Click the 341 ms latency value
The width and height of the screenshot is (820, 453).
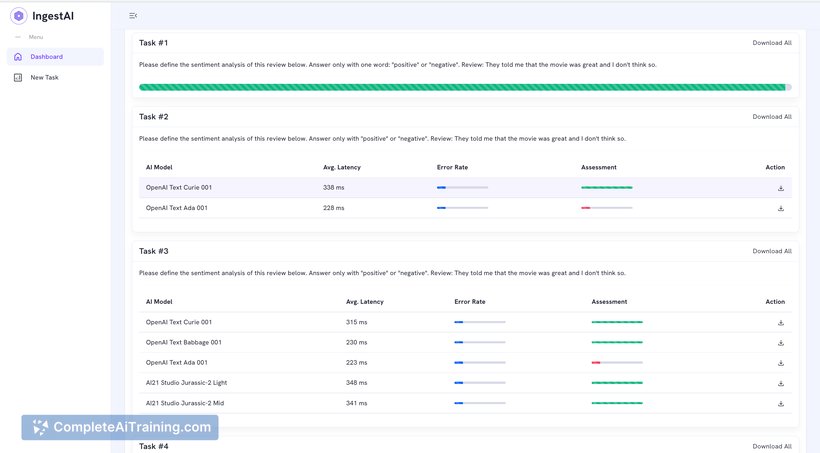pyautogui.click(x=357, y=403)
